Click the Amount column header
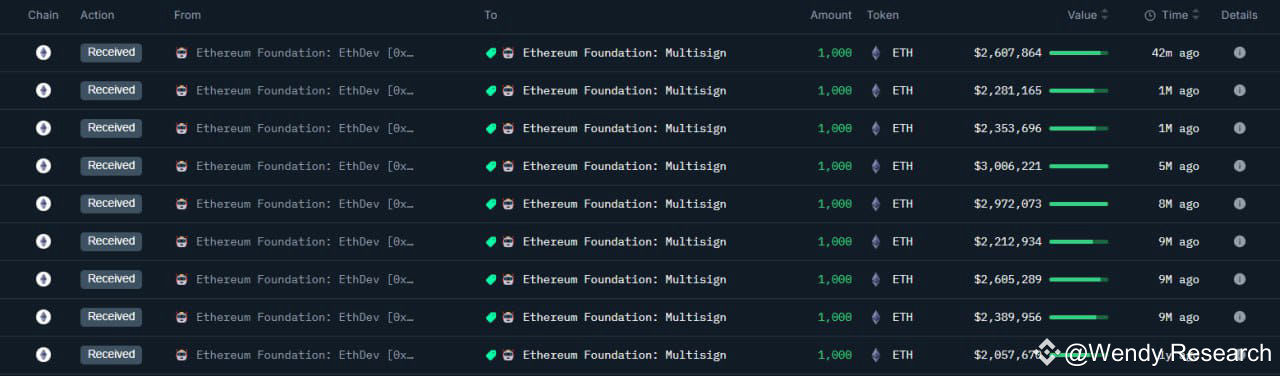The width and height of the screenshot is (1280, 376). click(x=831, y=15)
